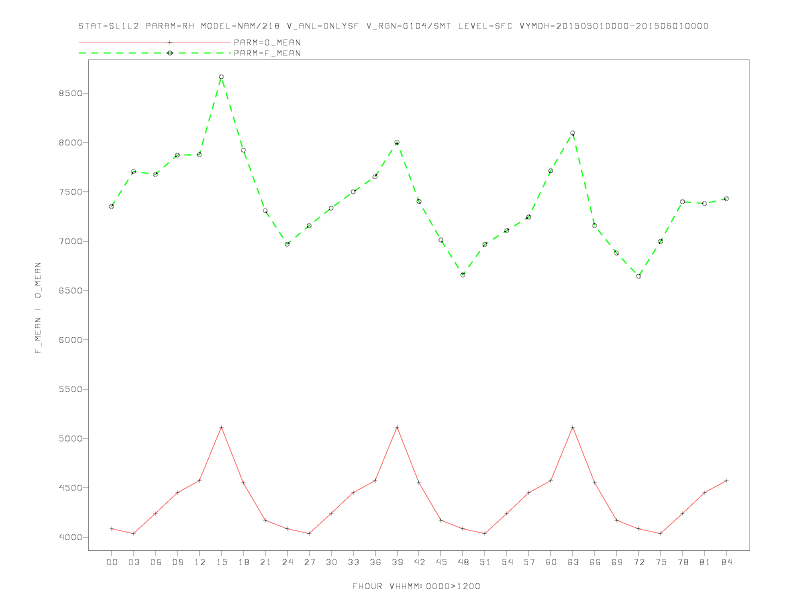Select the last F_MEAN marker at hour 84

coord(726,198)
